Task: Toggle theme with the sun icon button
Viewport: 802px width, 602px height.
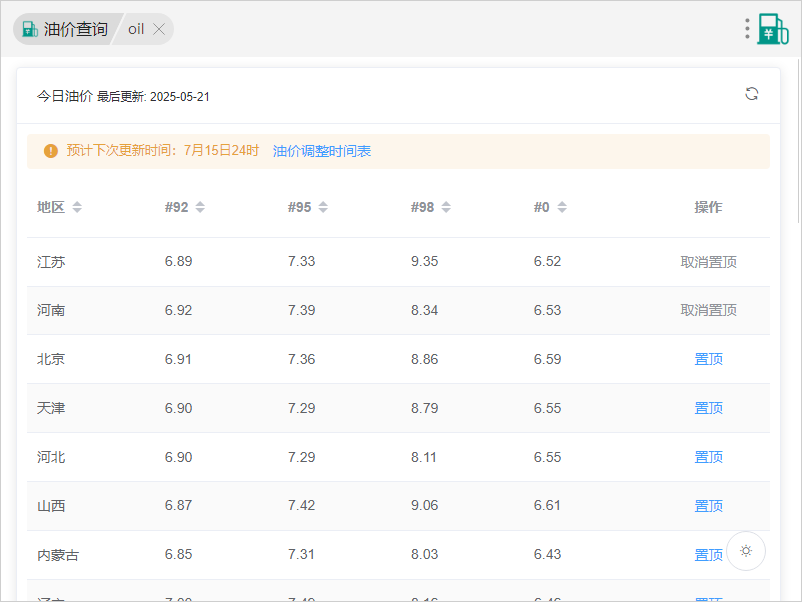Action: pos(746,551)
